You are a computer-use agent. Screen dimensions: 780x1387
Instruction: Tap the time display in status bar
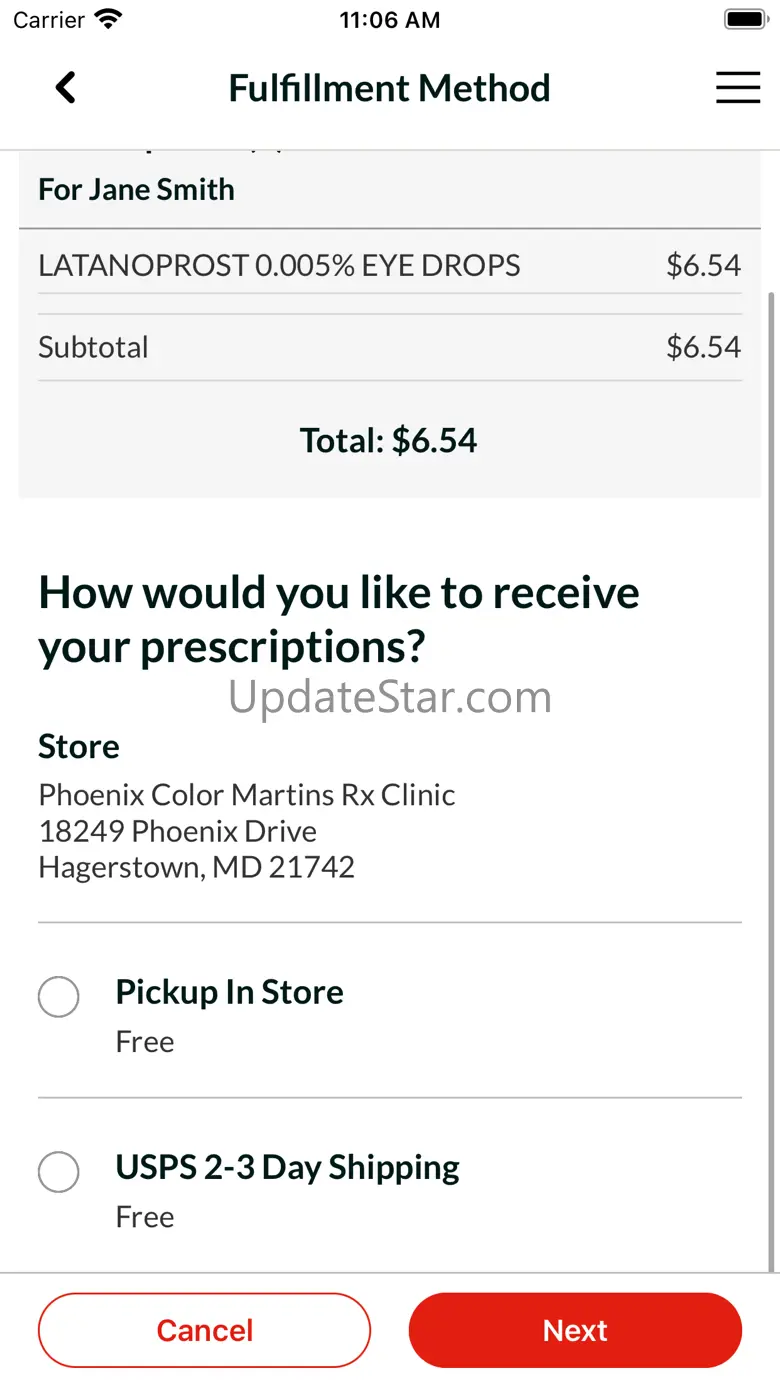click(390, 20)
